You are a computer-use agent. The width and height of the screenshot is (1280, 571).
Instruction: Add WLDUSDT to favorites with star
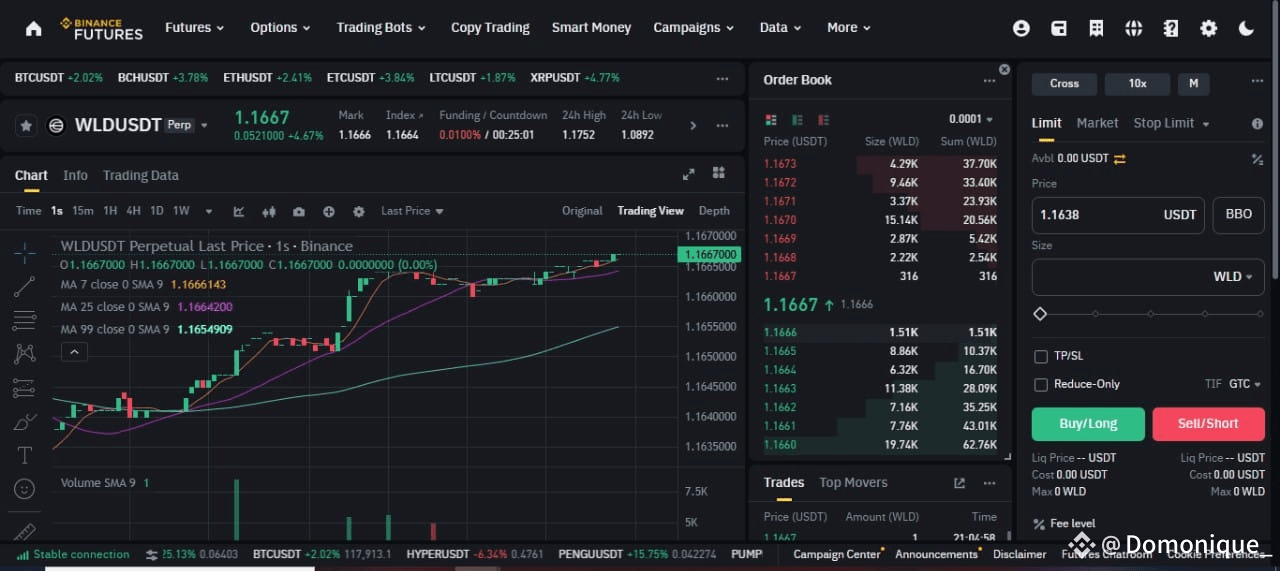click(26, 125)
